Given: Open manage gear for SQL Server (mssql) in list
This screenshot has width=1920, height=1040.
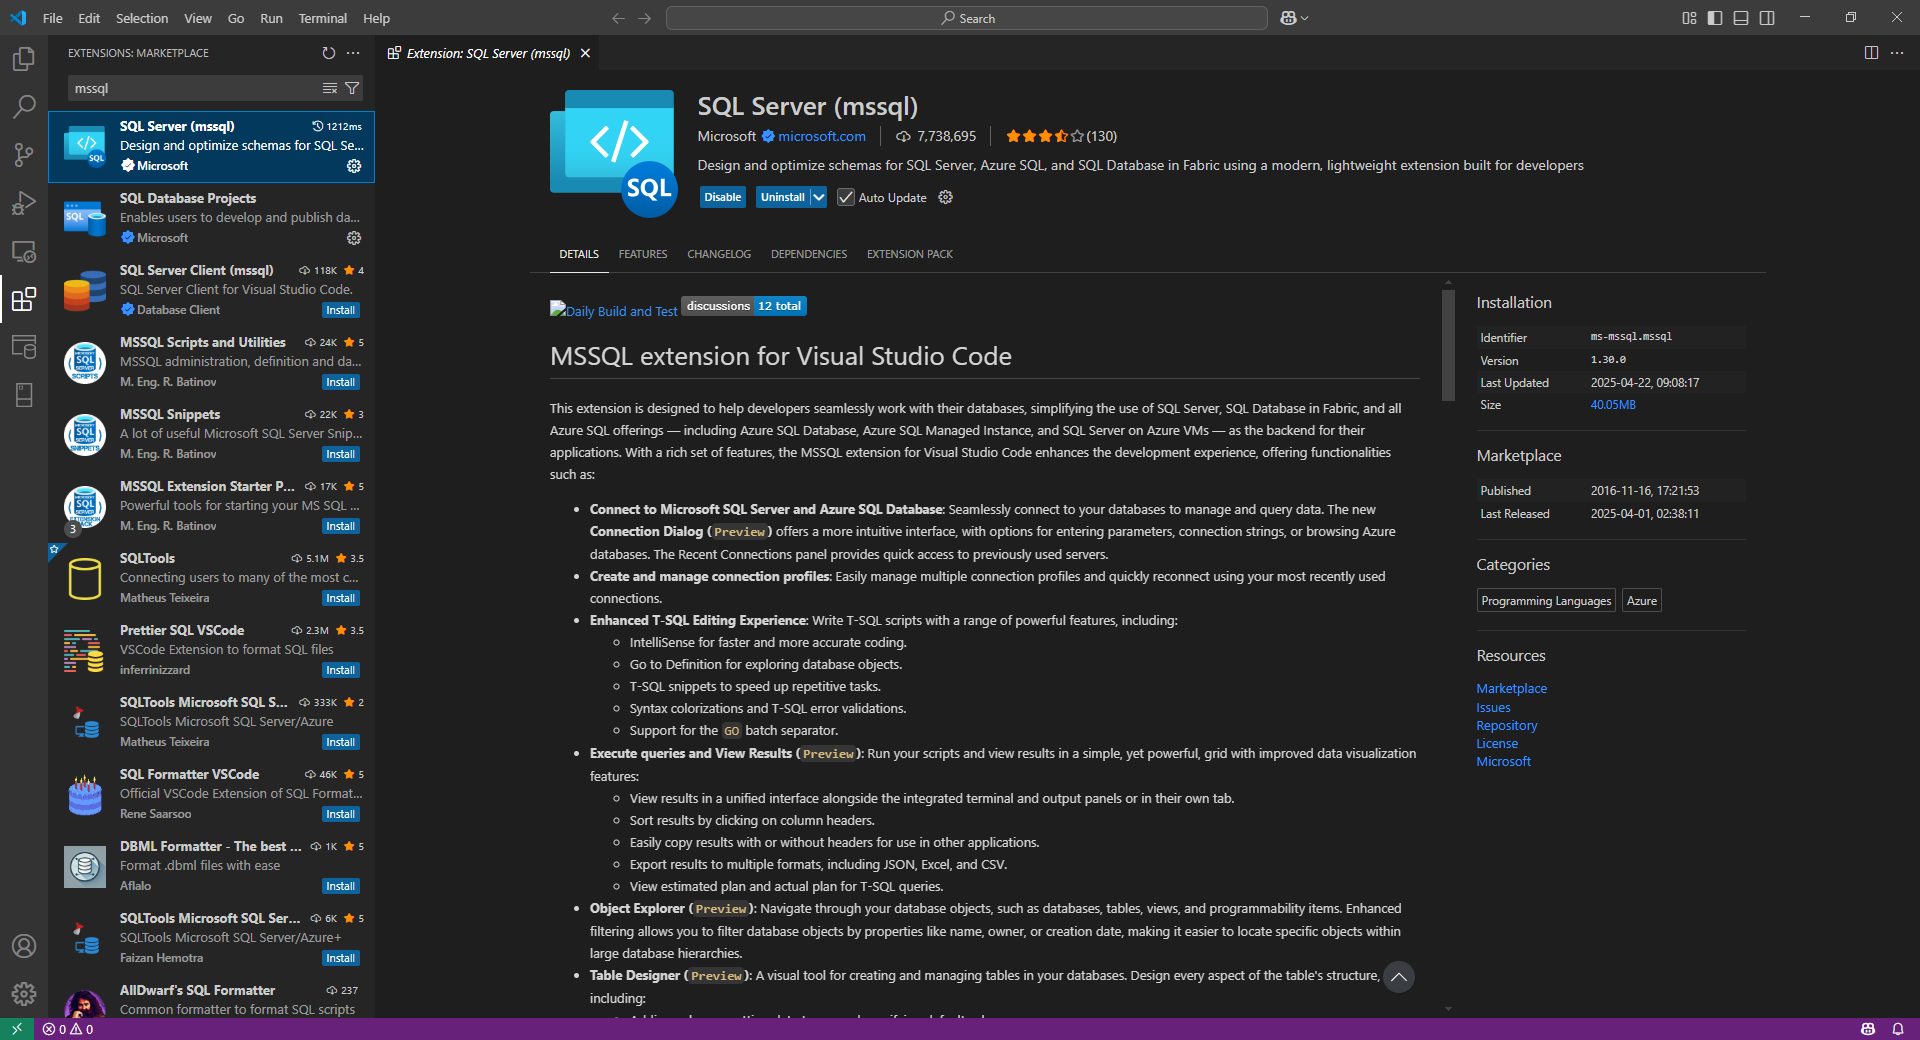Looking at the screenshot, I should point(354,166).
